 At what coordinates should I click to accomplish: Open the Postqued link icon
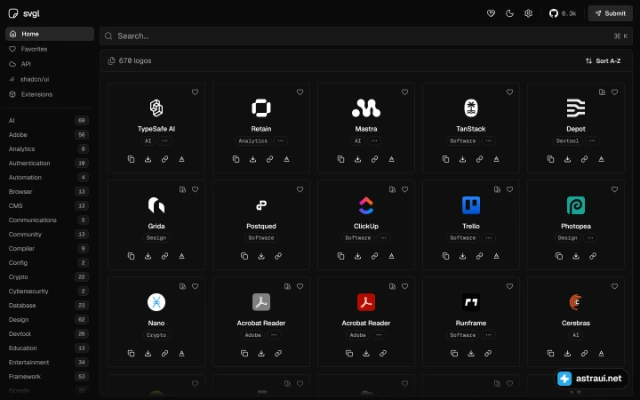278,256
